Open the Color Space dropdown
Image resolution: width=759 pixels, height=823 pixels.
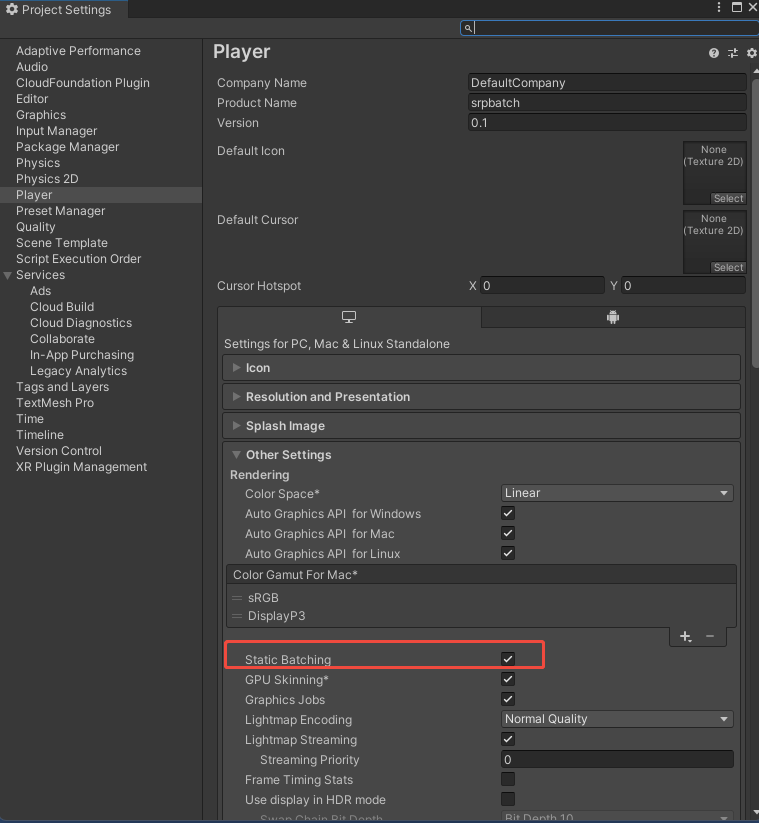617,493
